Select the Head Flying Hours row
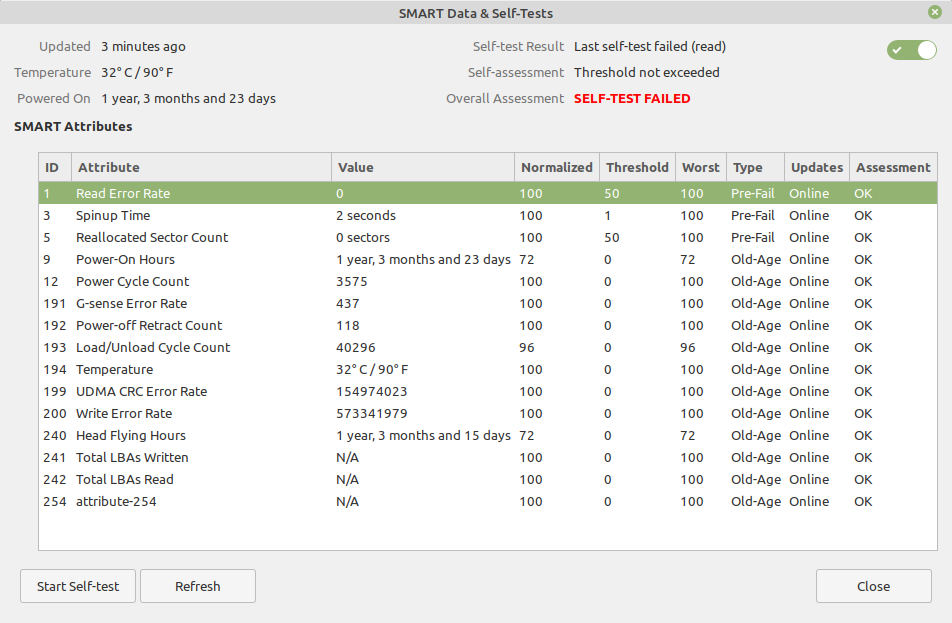 coord(488,435)
